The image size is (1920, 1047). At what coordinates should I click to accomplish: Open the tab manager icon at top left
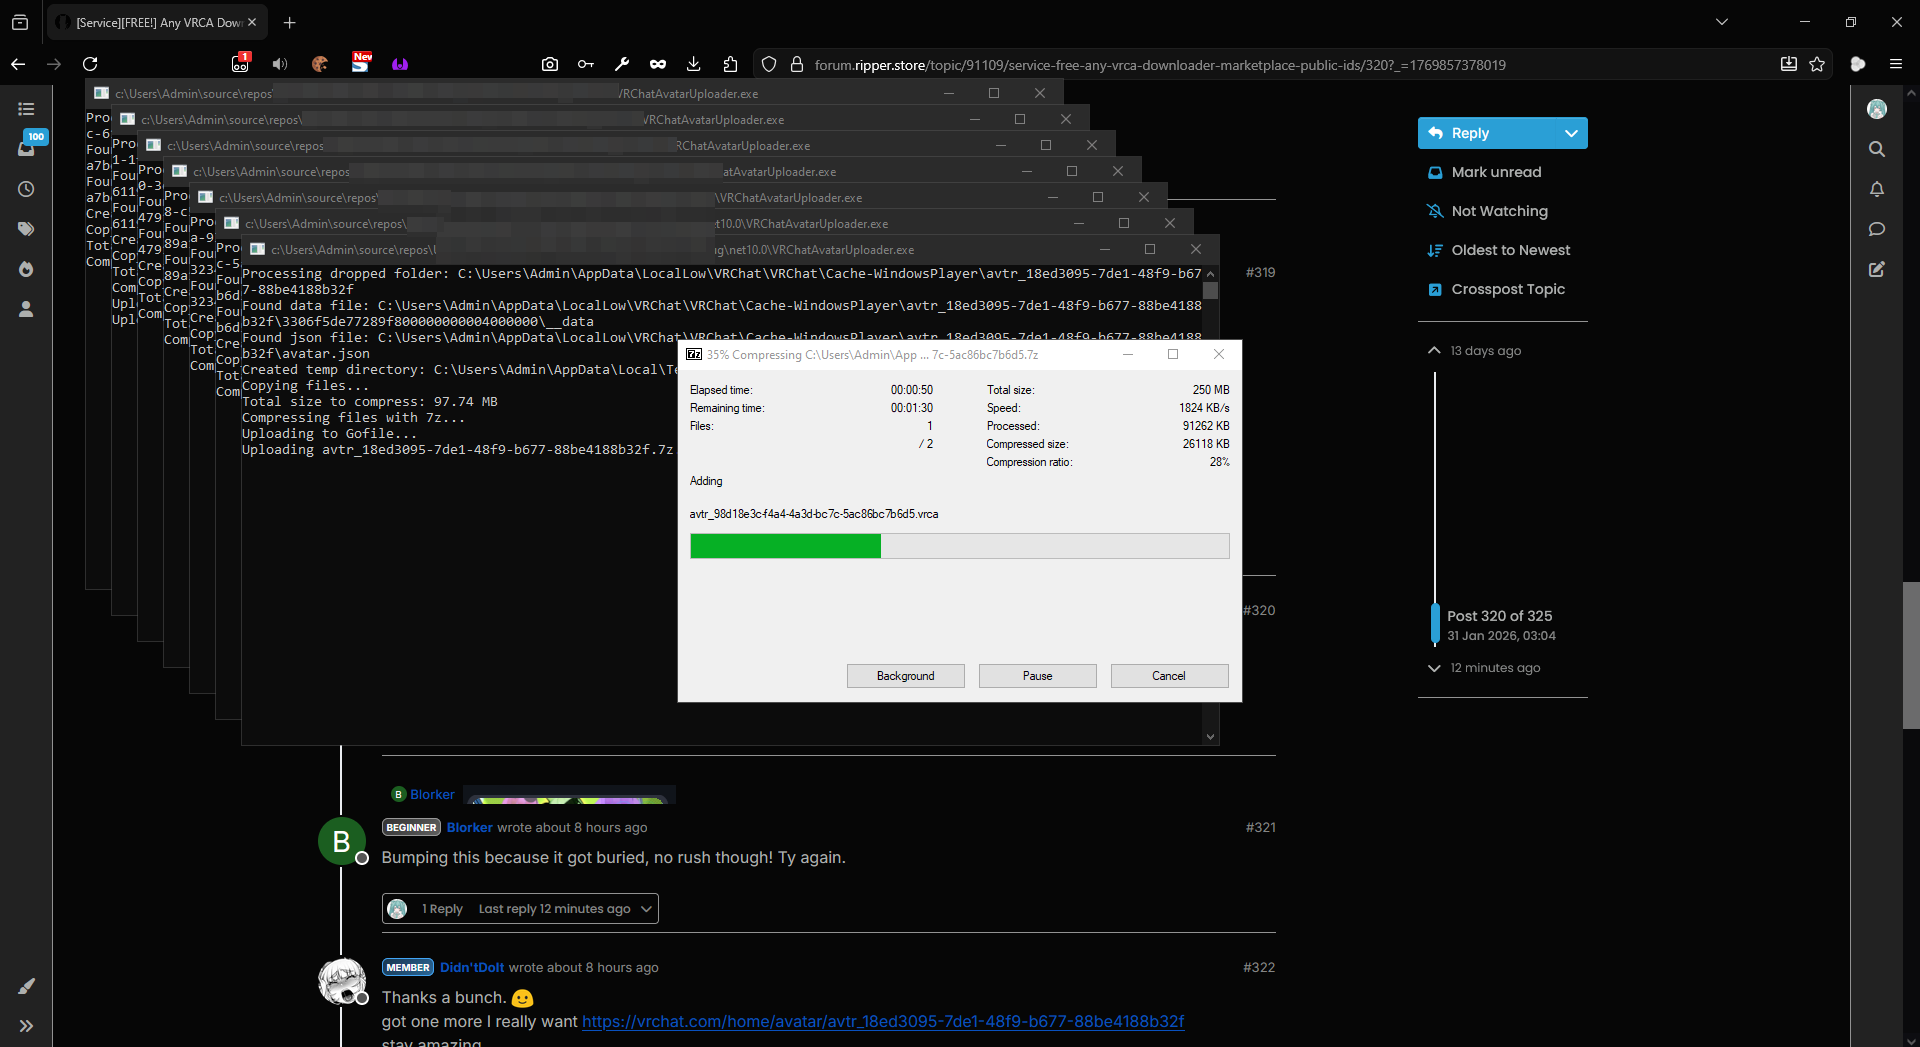pyautogui.click(x=20, y=22)
